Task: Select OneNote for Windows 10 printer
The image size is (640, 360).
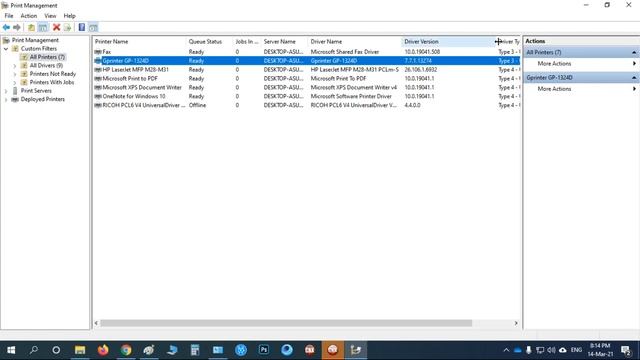Action: [133, 96]
